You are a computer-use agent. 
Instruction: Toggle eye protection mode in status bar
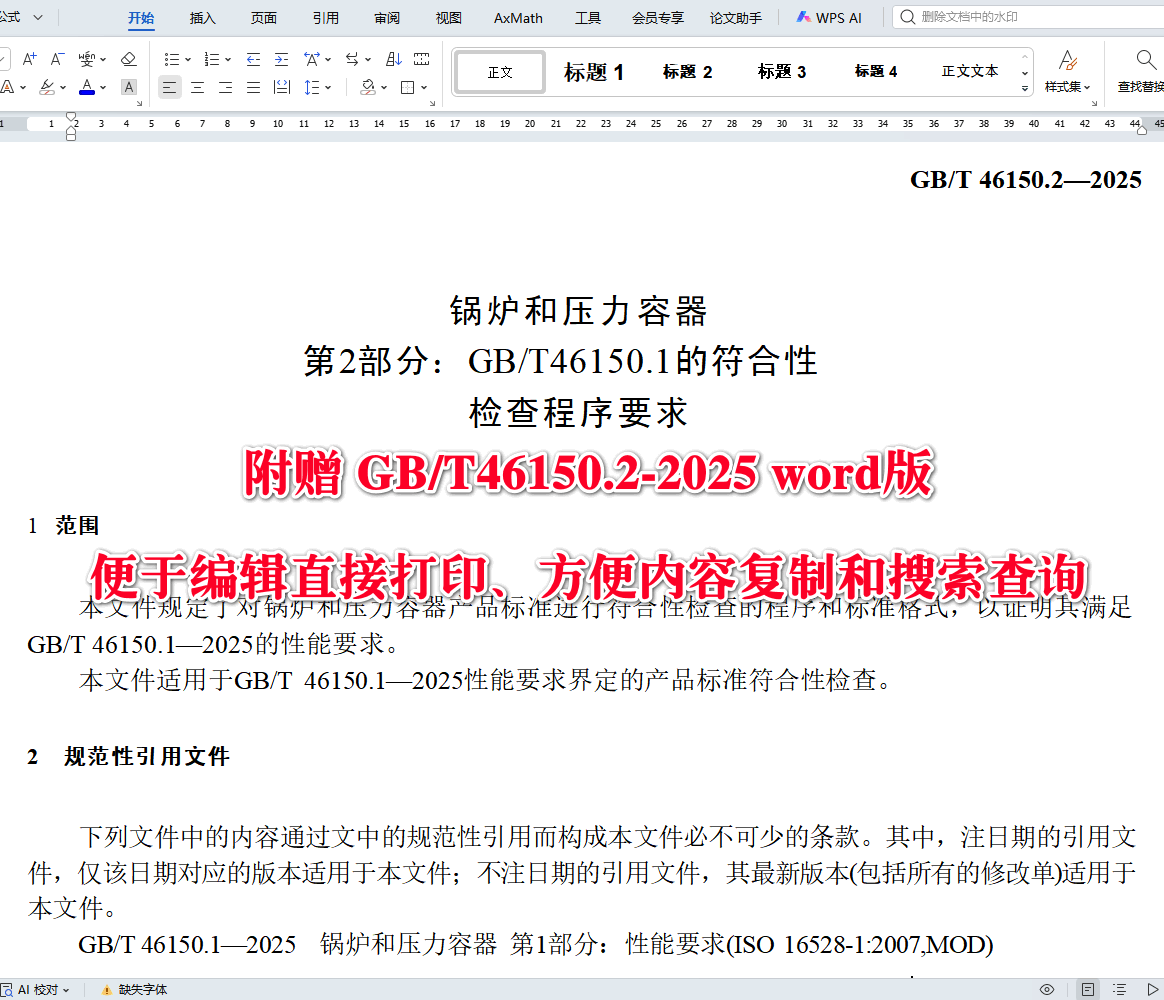[1047, 990]
